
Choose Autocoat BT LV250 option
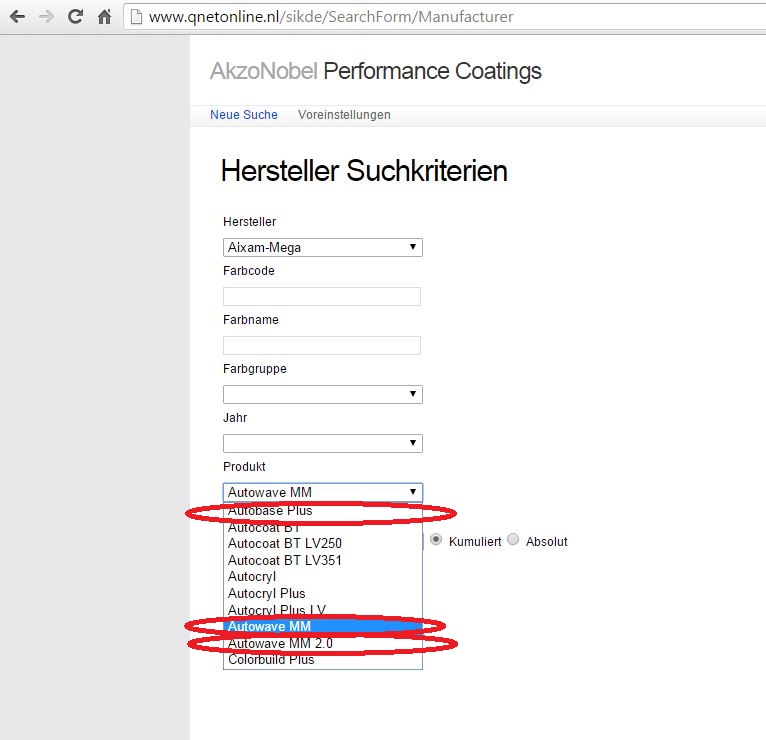pyautogui.click(x=323, y=543)
